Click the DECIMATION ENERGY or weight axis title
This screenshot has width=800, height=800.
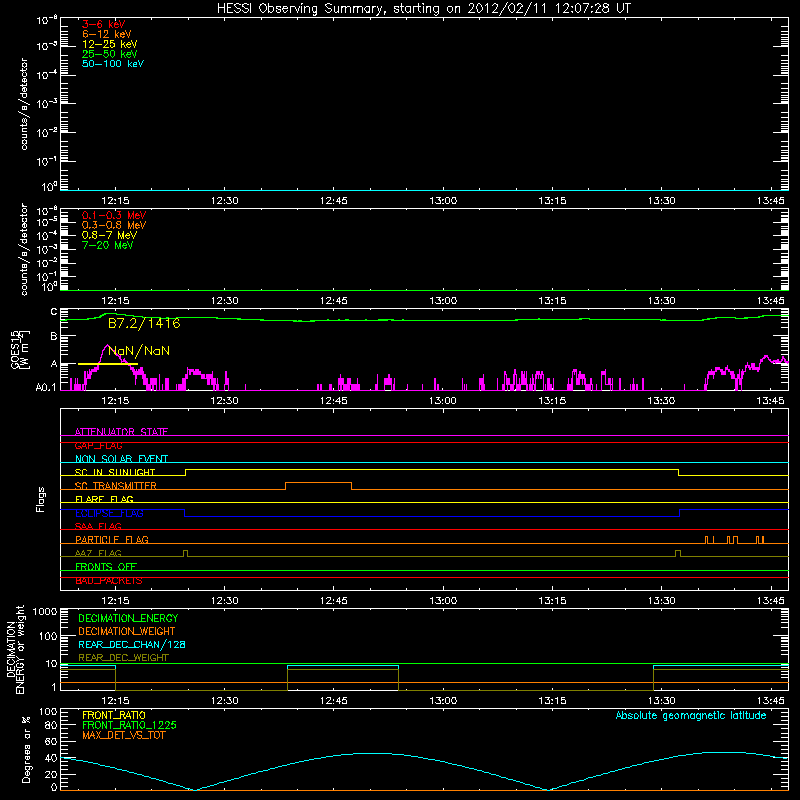point(15,649)
